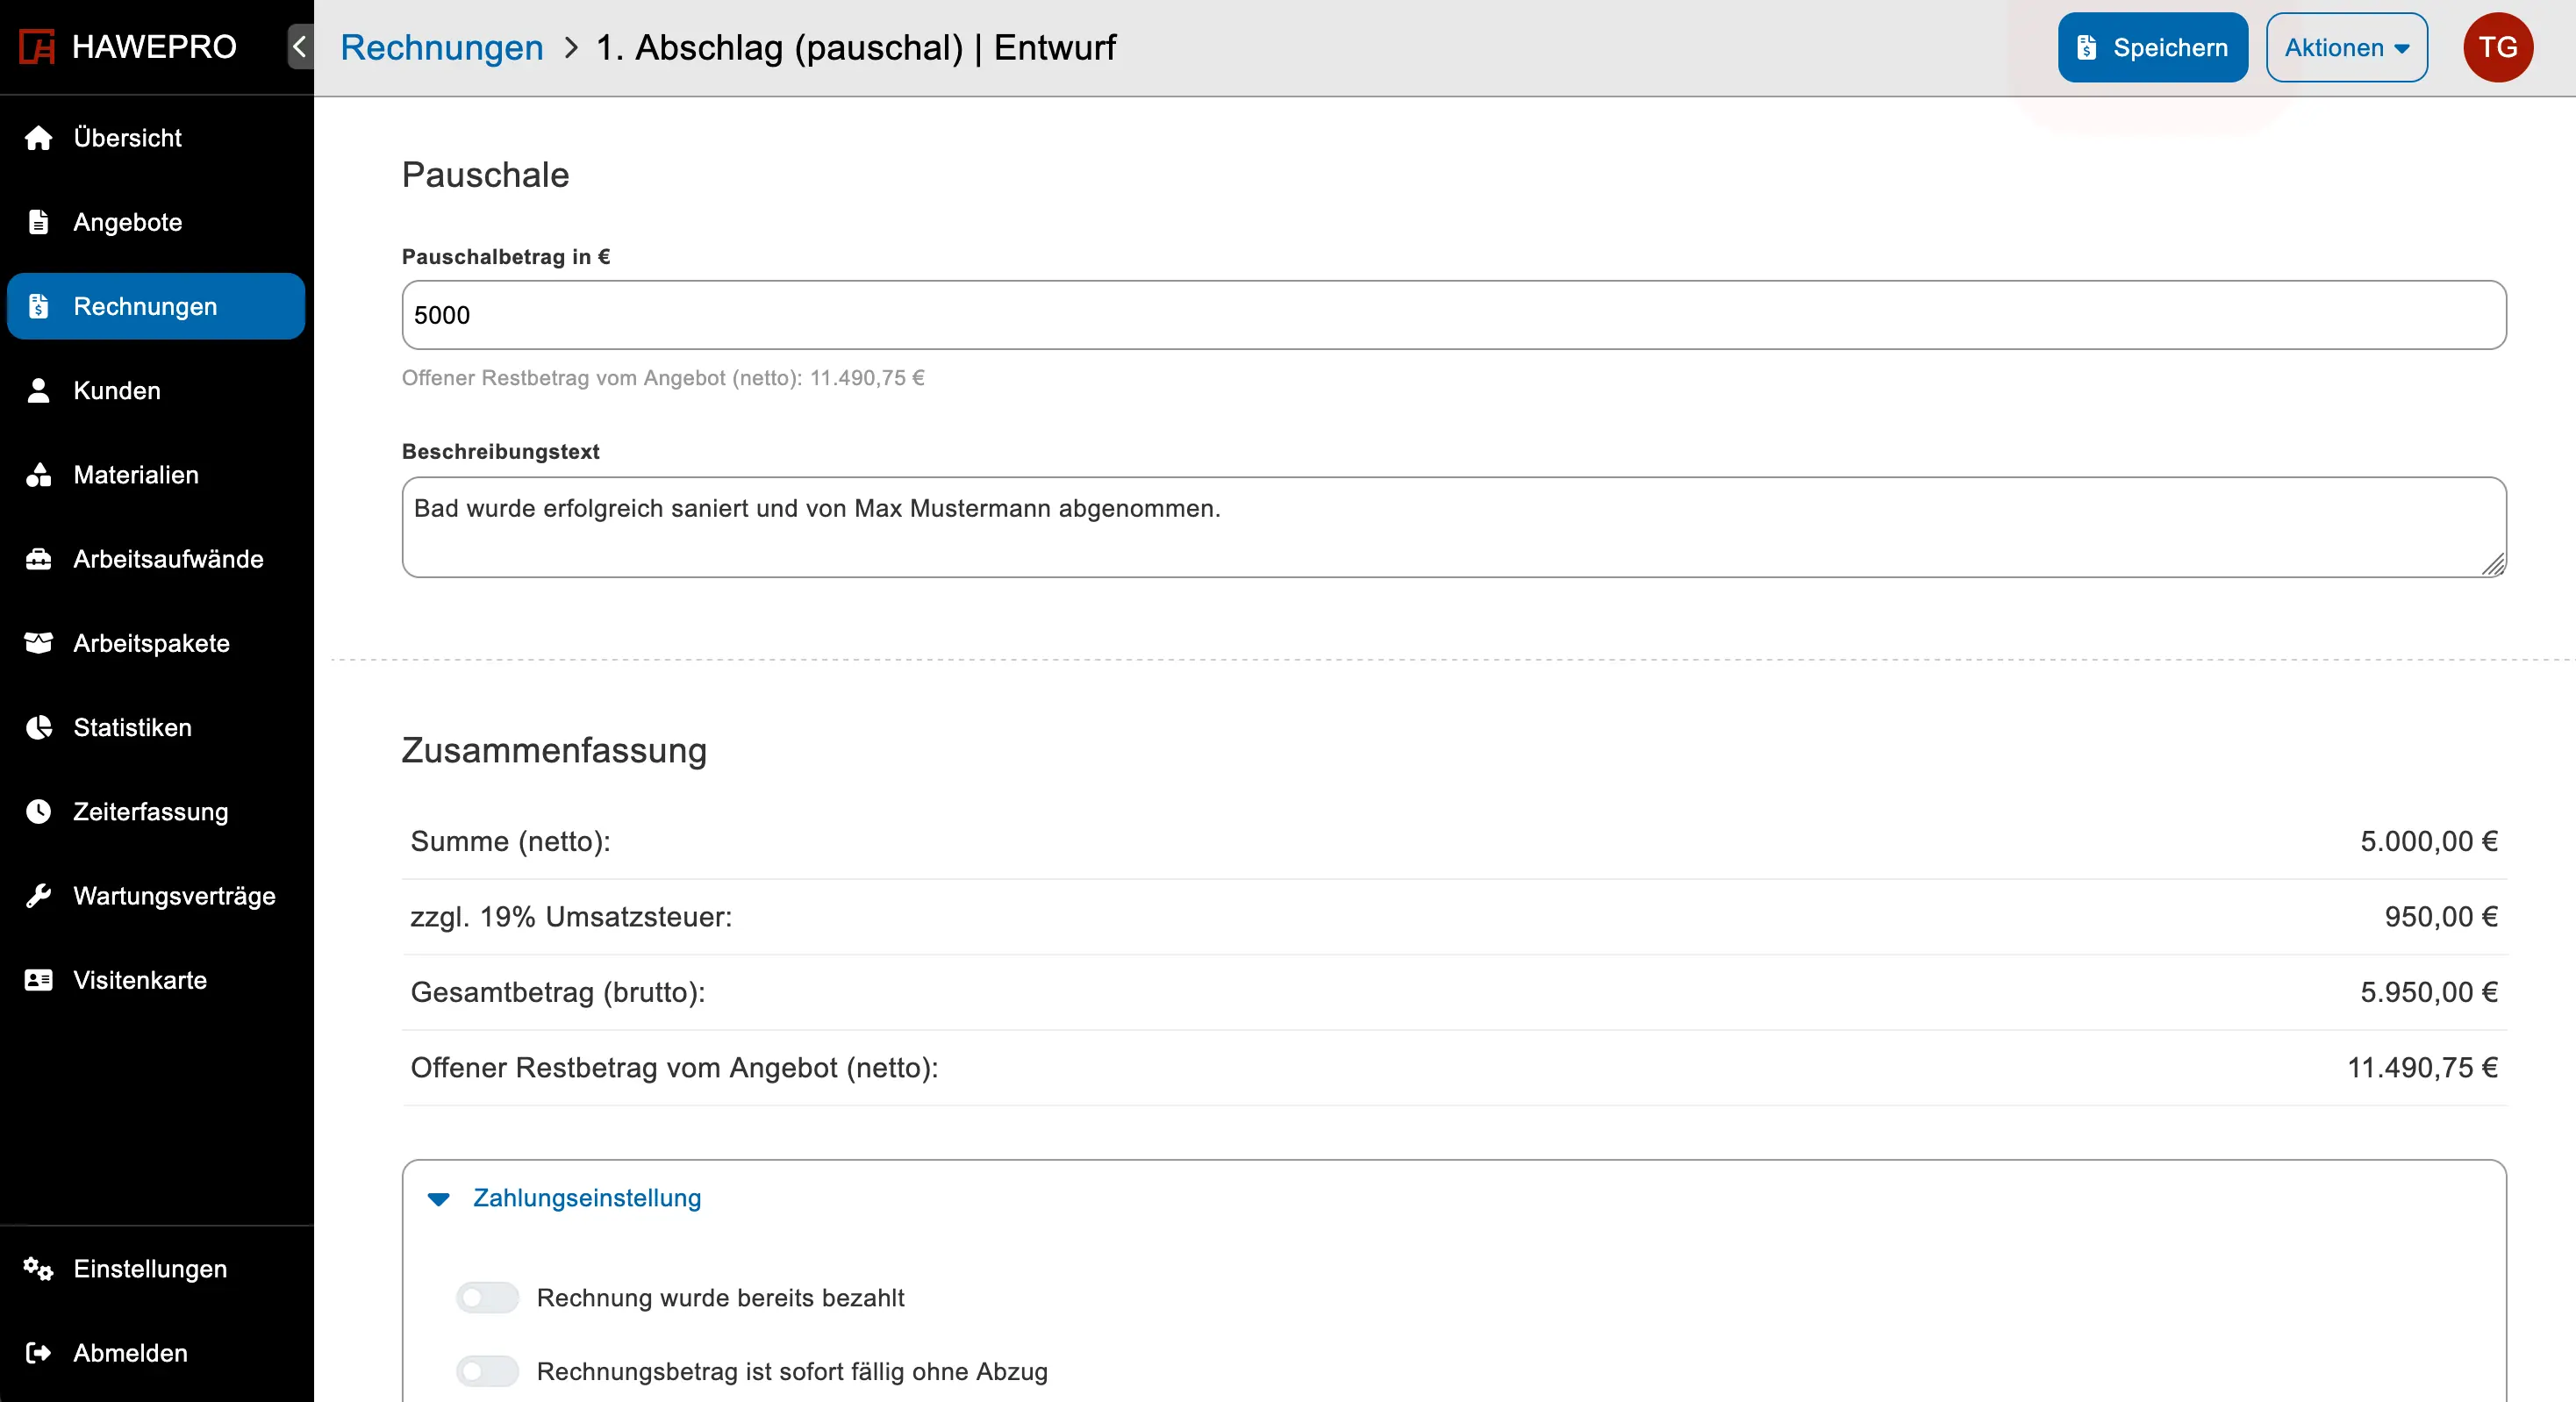Open Materialien menu item
Image resolution: width=2576 pixels, height=1402 pixels.
point(156,475)
